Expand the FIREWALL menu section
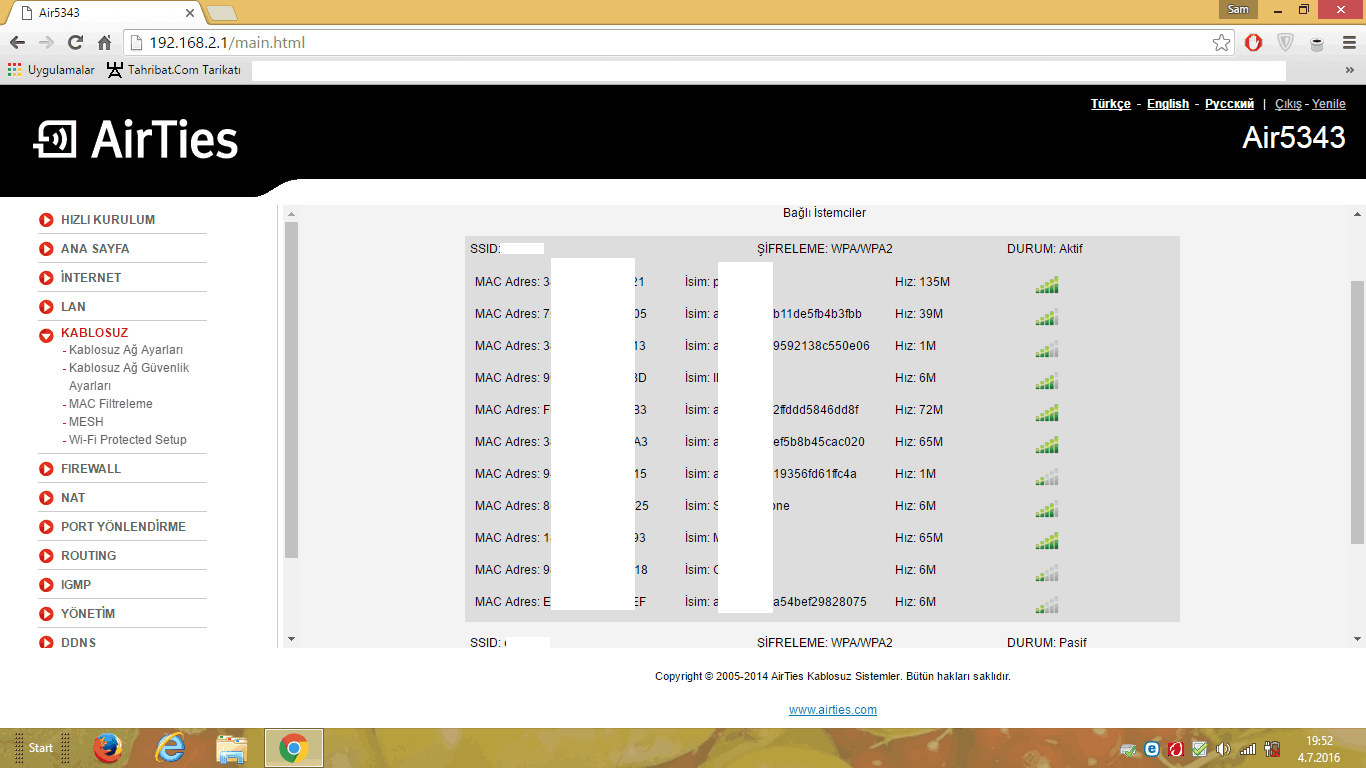This screenshot has height=768, width=1366. click(x=90, y=469)
